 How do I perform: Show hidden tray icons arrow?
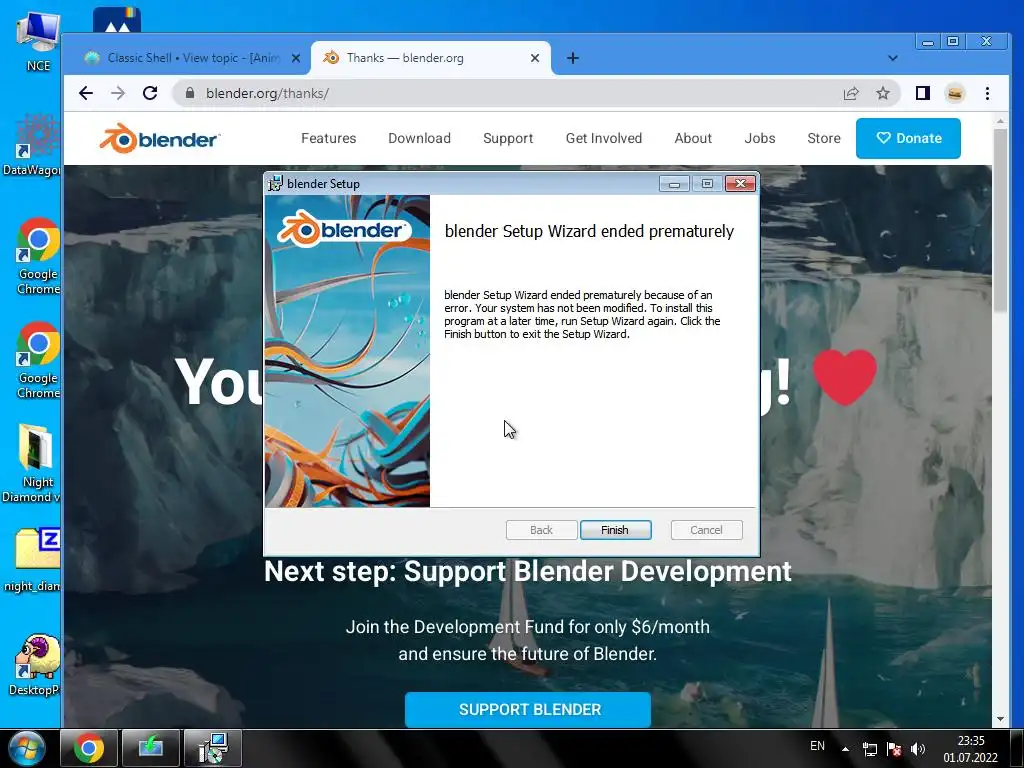[x=845, y=749]
